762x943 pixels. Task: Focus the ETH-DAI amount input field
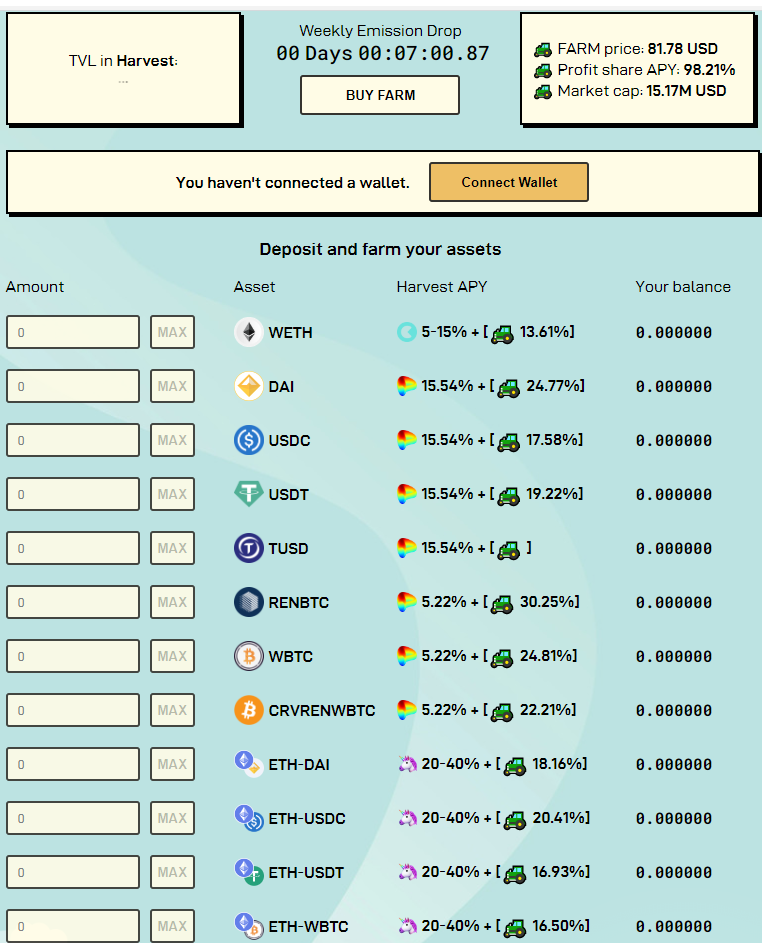73,764
